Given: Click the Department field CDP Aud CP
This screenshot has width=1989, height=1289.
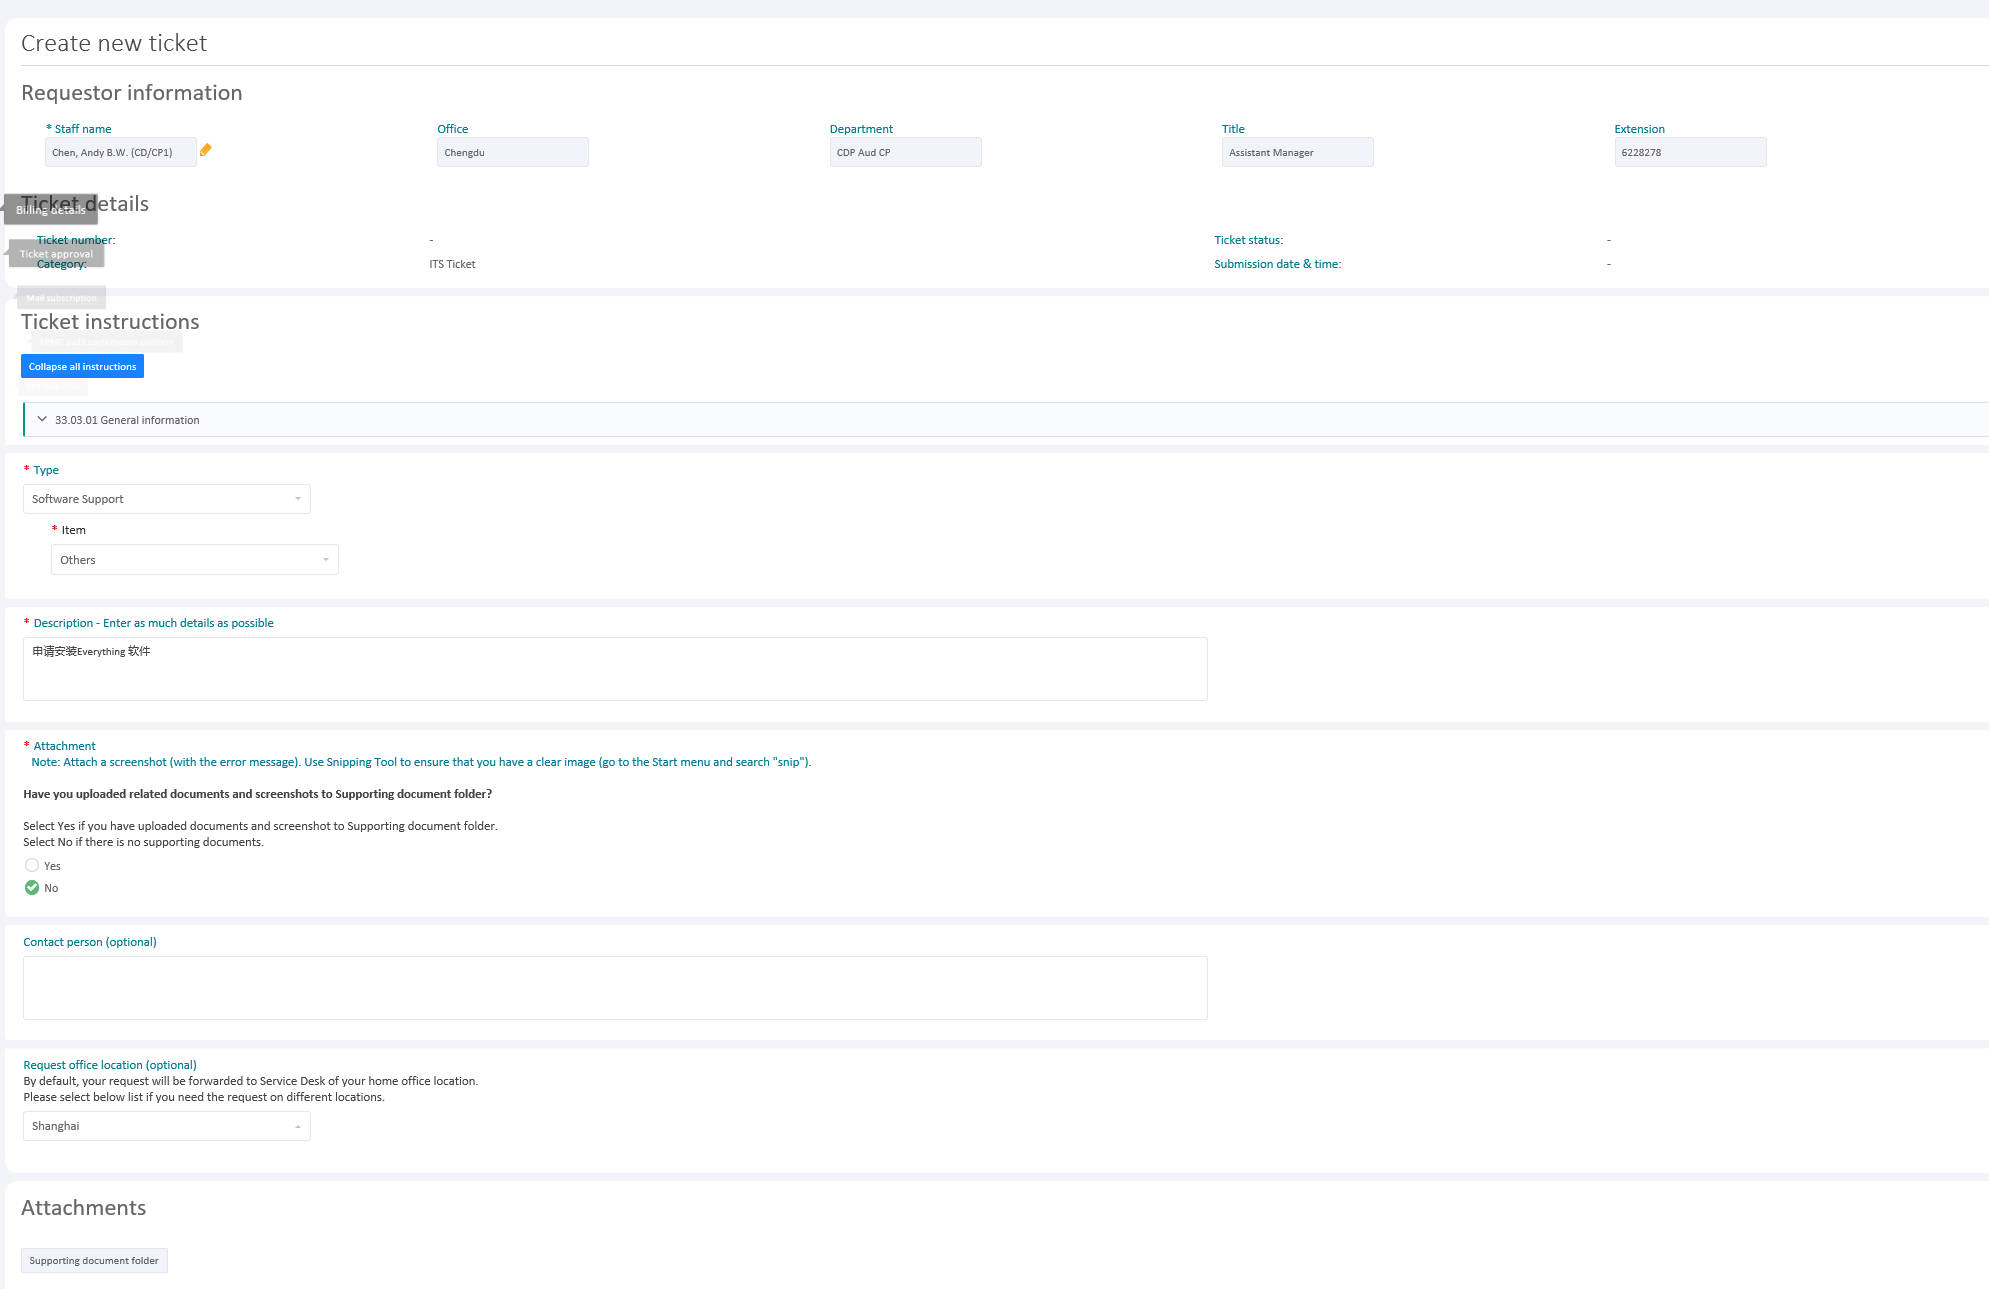Looking at the screenshot, I should tap(904, 153).
